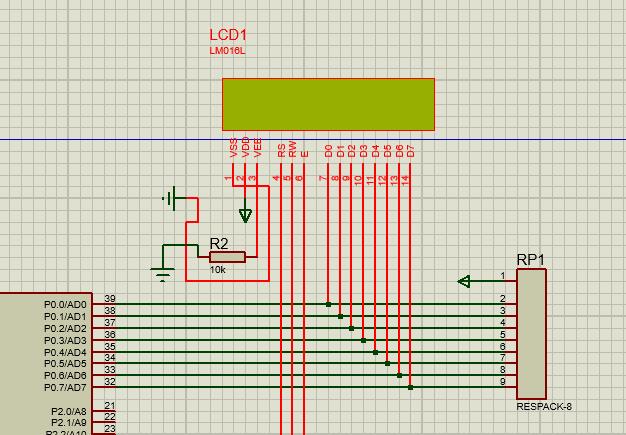Click the D4 pin label on LCD1

click(x=375, y=151)
